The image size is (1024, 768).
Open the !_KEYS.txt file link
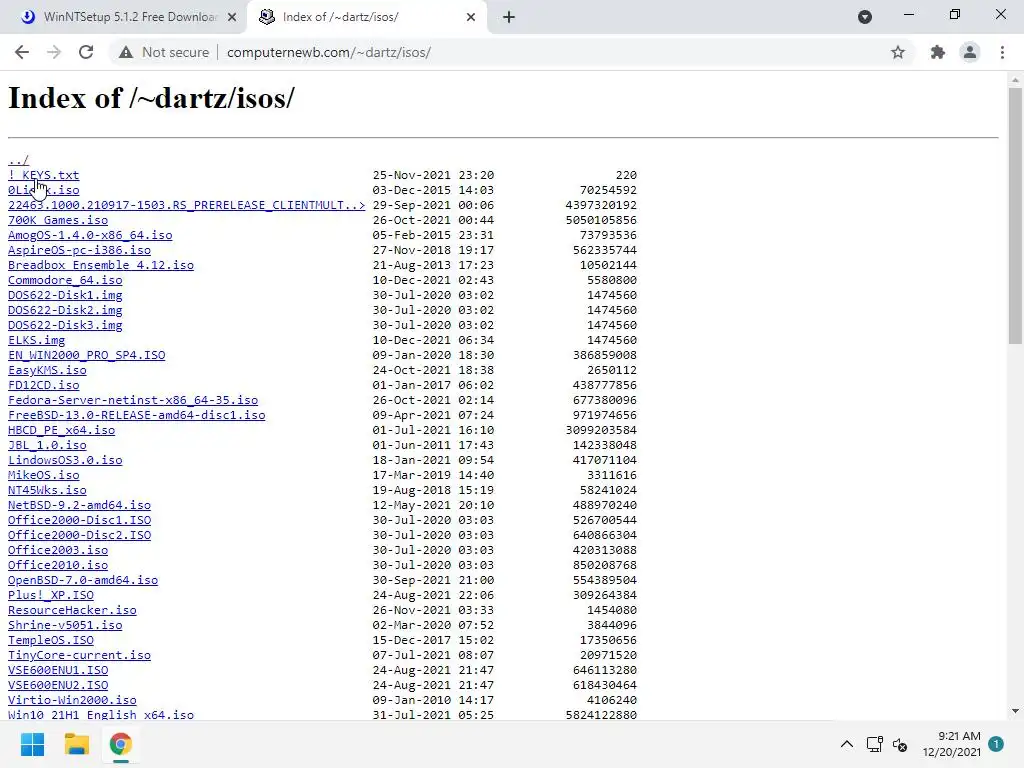pyautogui.click(x=44, y=175)
